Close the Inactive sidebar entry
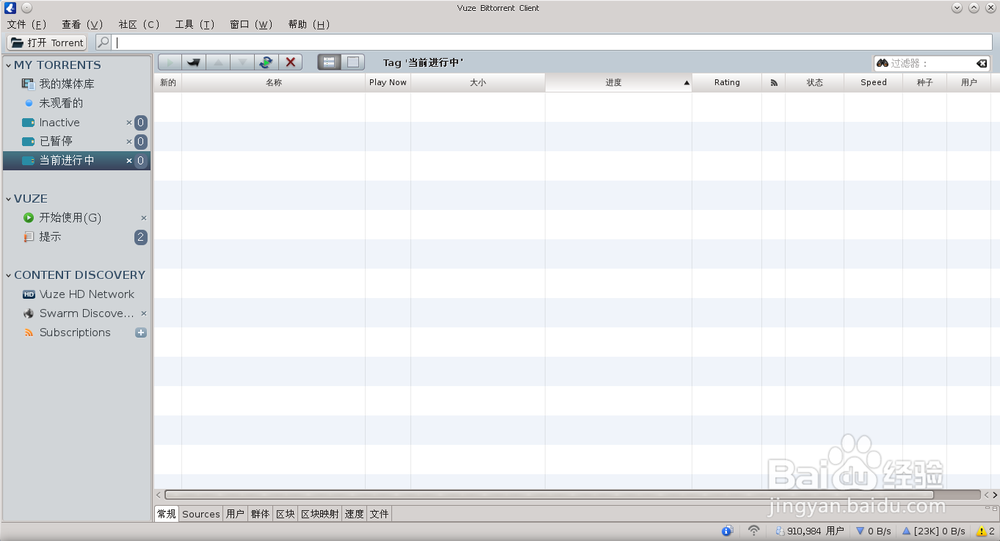This screenshot has height=541, width=1000. [x=129, y=122]
